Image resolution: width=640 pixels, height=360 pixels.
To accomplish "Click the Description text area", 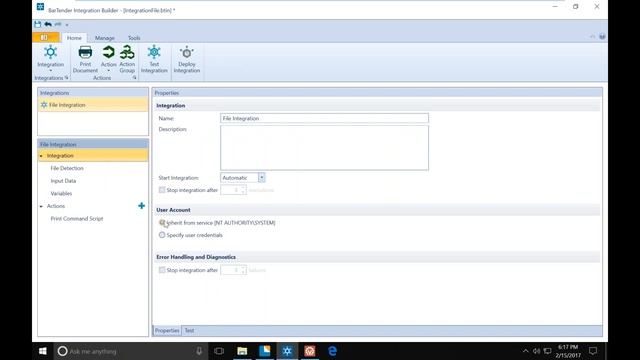I will point(324,148).
